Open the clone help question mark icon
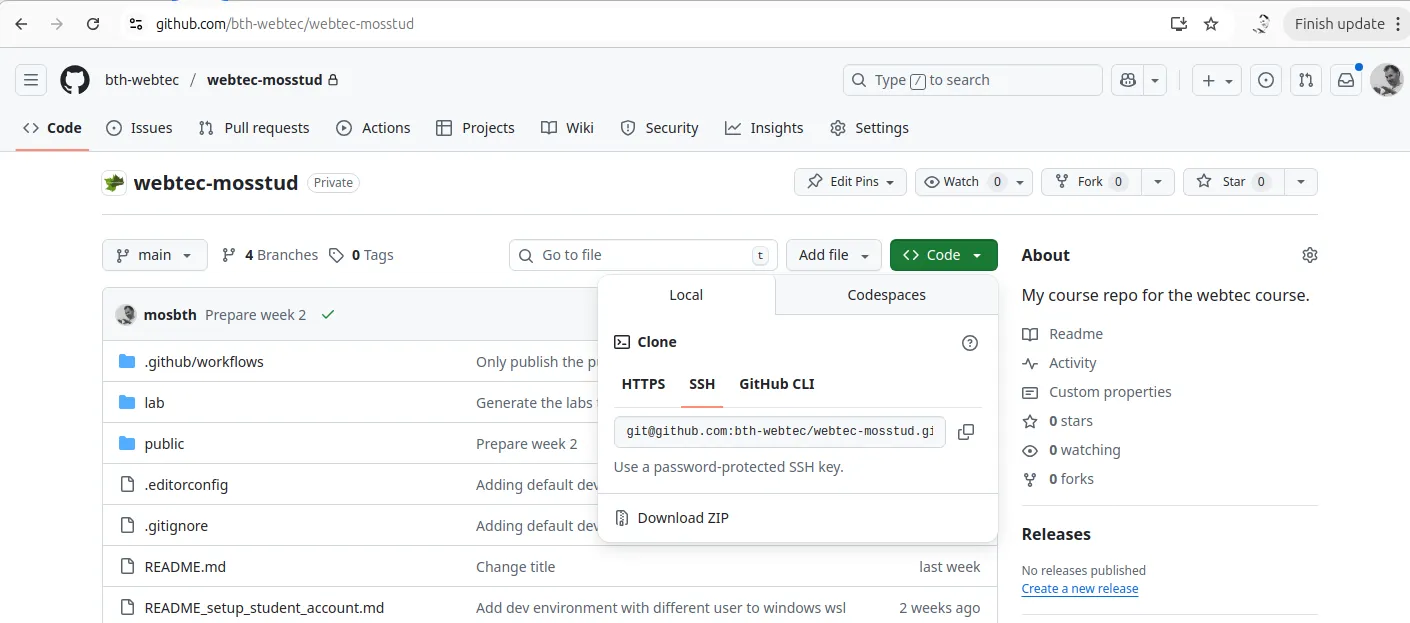Screen dimensions: 1410x623 (969, 343)
